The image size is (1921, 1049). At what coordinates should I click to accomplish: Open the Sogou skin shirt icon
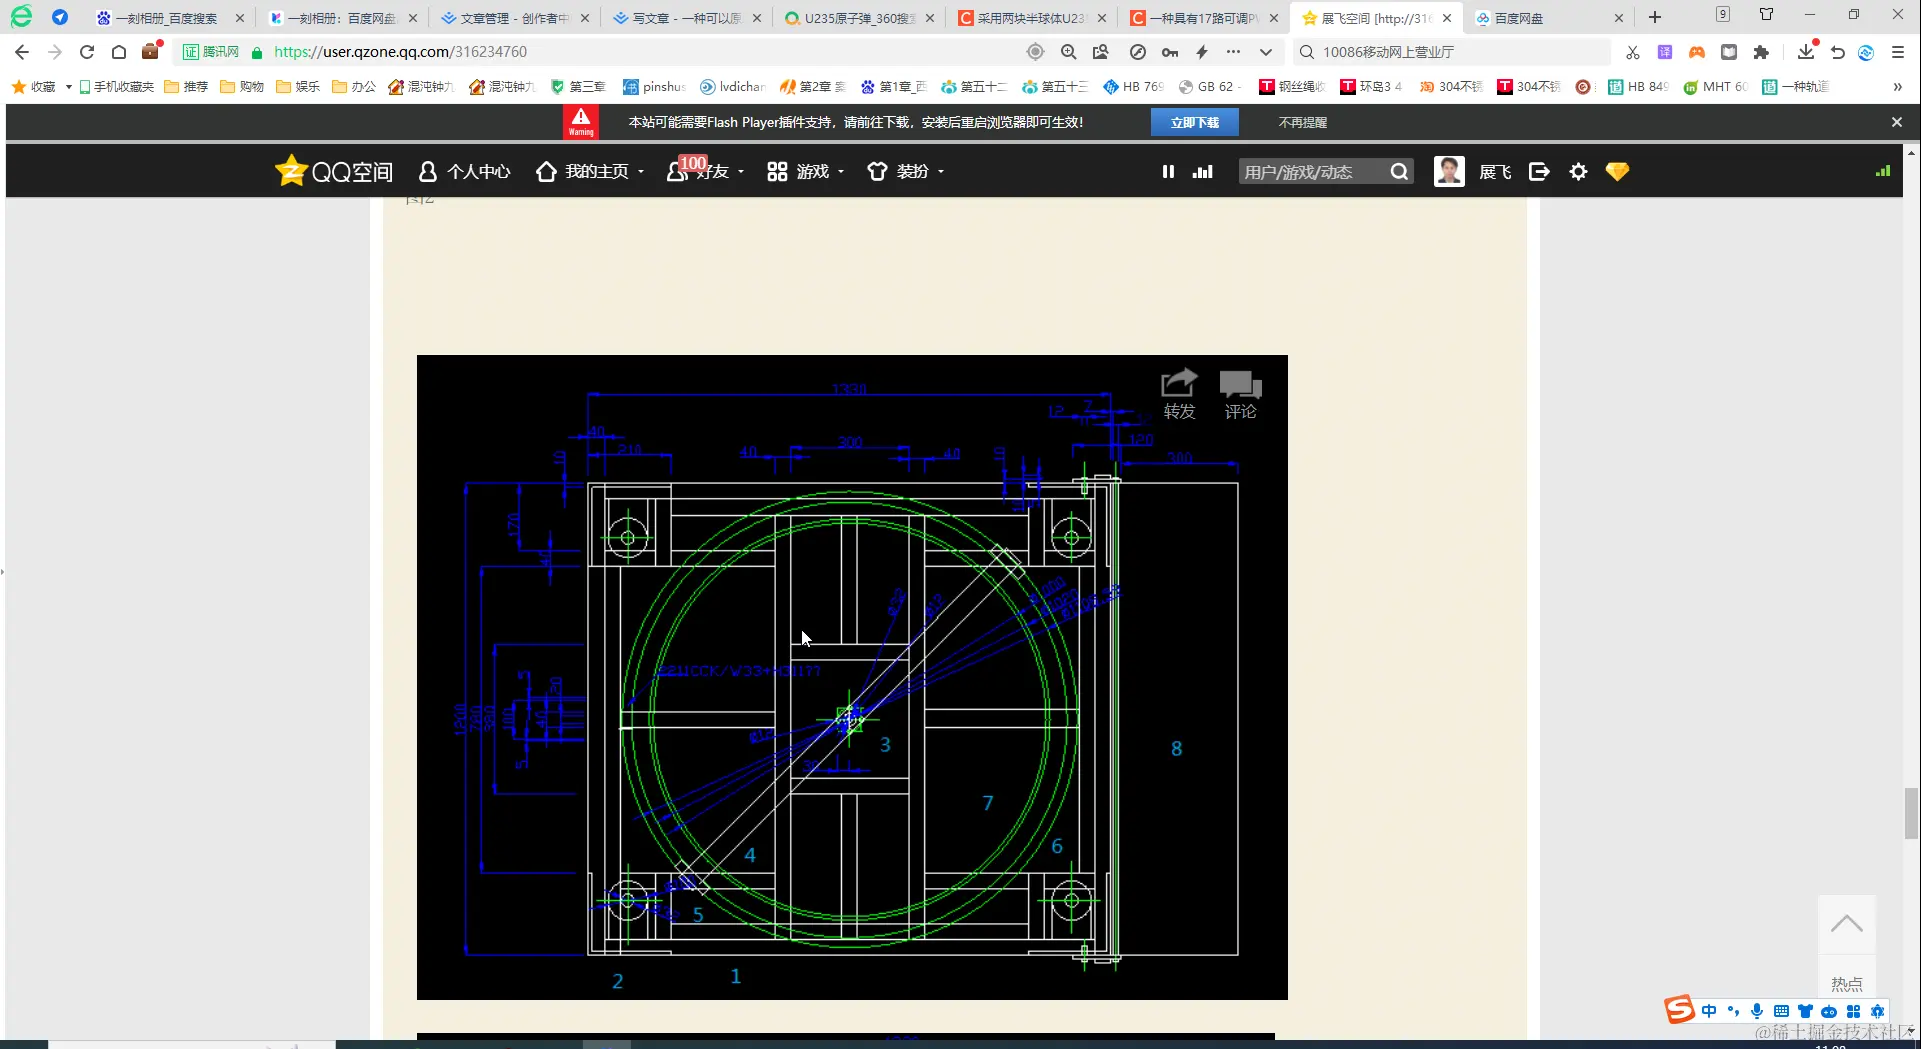pos(1805,1011)
